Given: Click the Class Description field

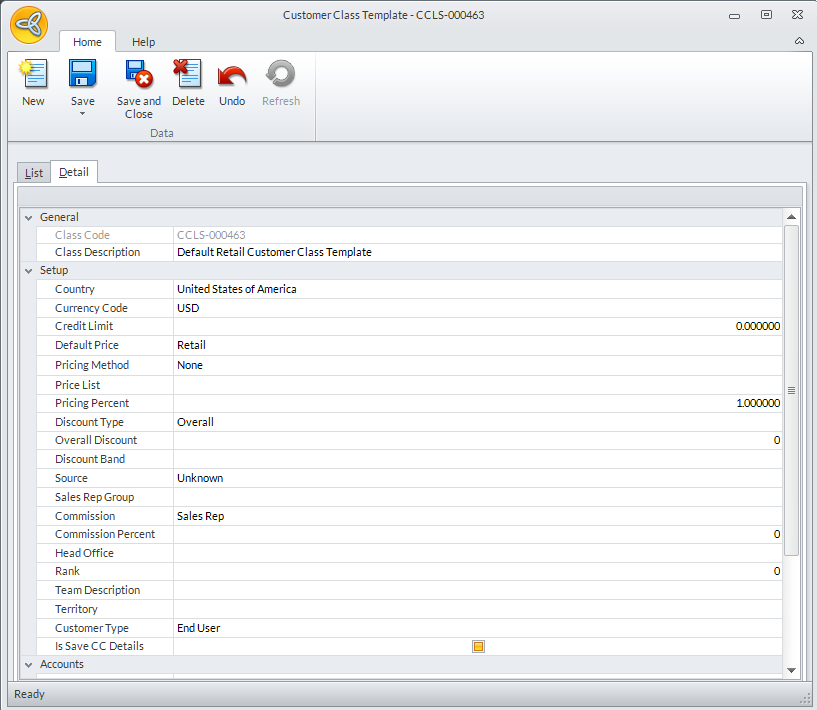Looking at the screenshot, I should click(x=477, y=253).
